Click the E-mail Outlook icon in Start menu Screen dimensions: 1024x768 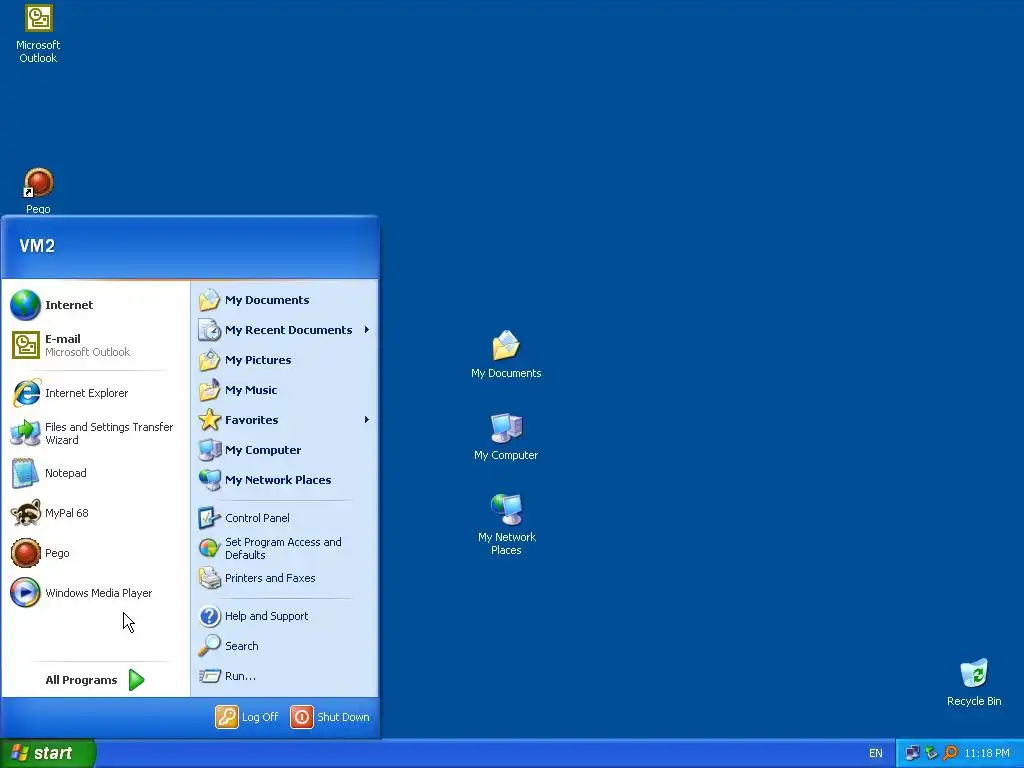pos(25,345)
